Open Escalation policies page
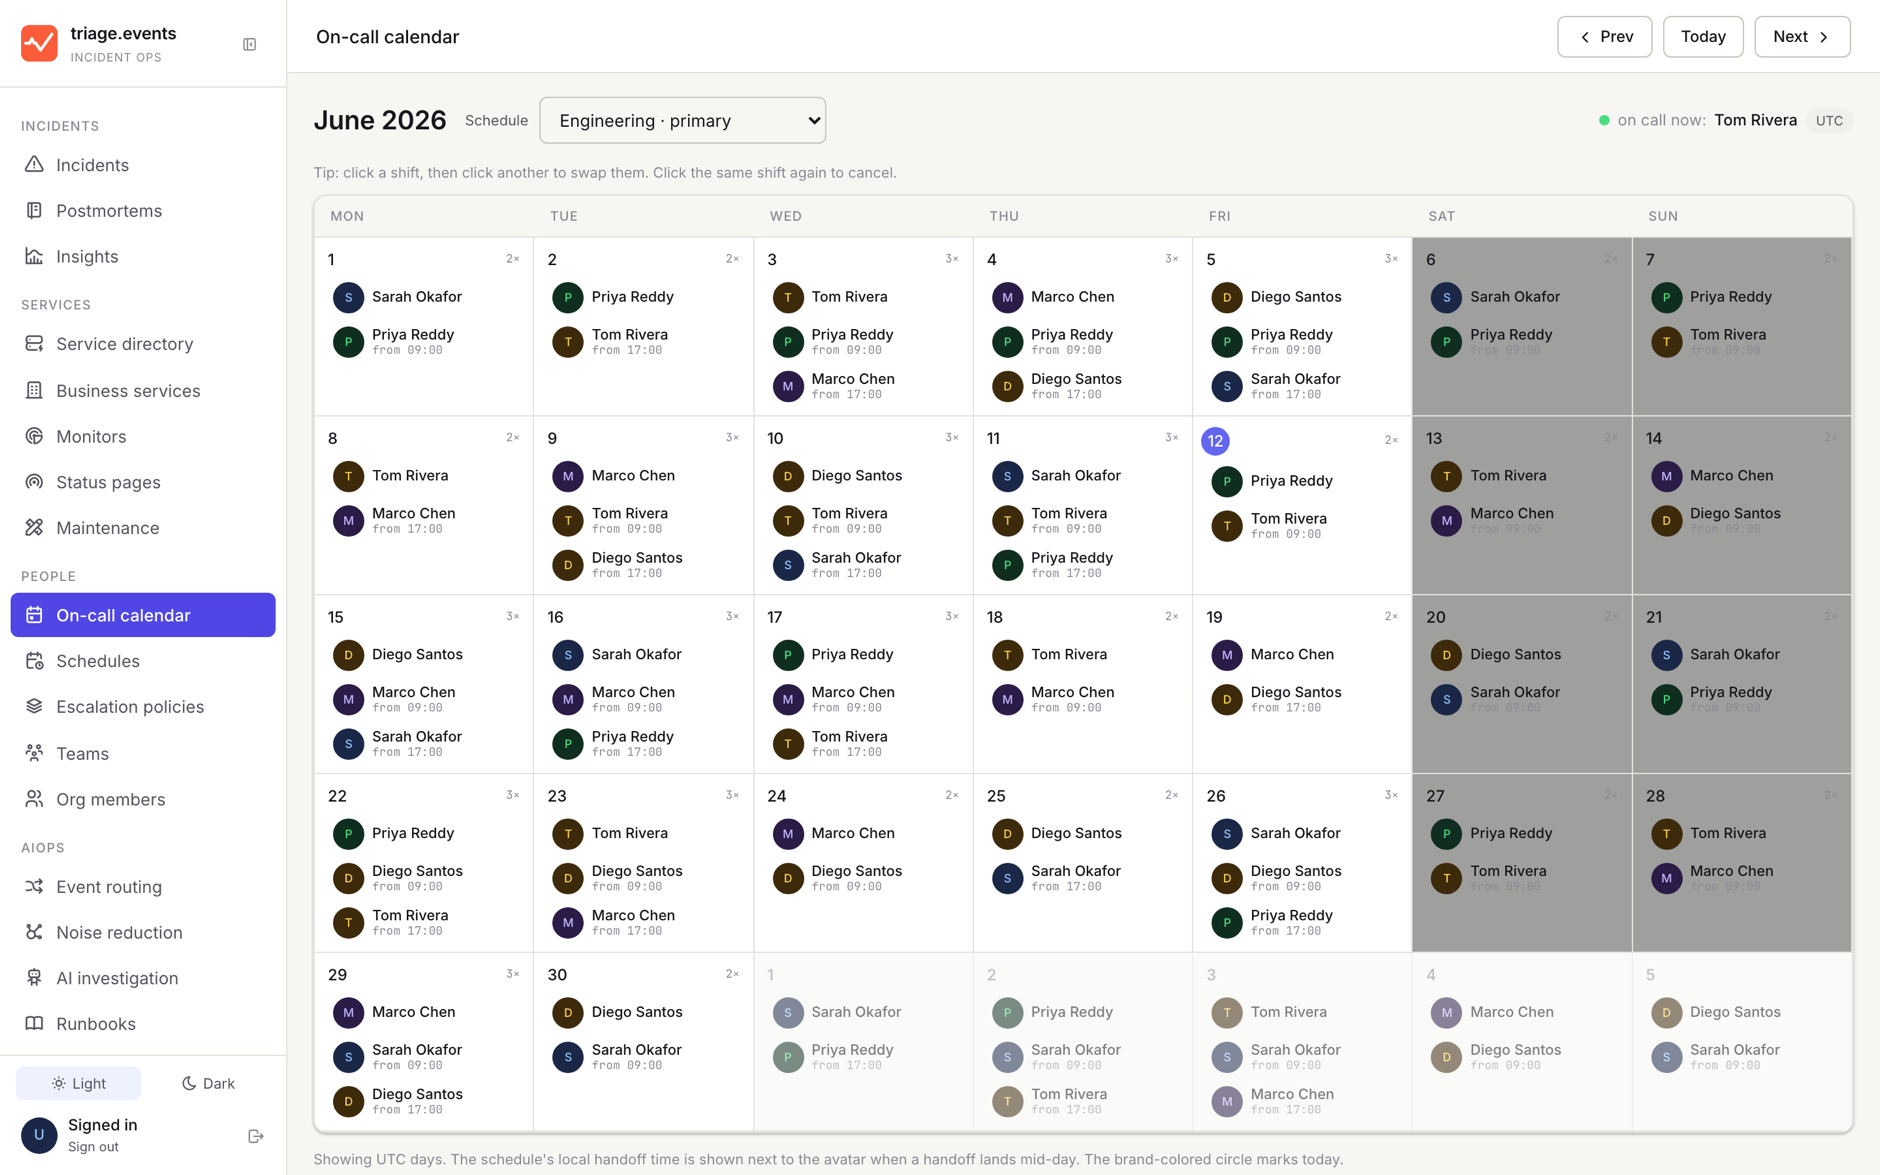Image resolution: width=1880 pixels, height=1175 pixels. coord(143,706)
